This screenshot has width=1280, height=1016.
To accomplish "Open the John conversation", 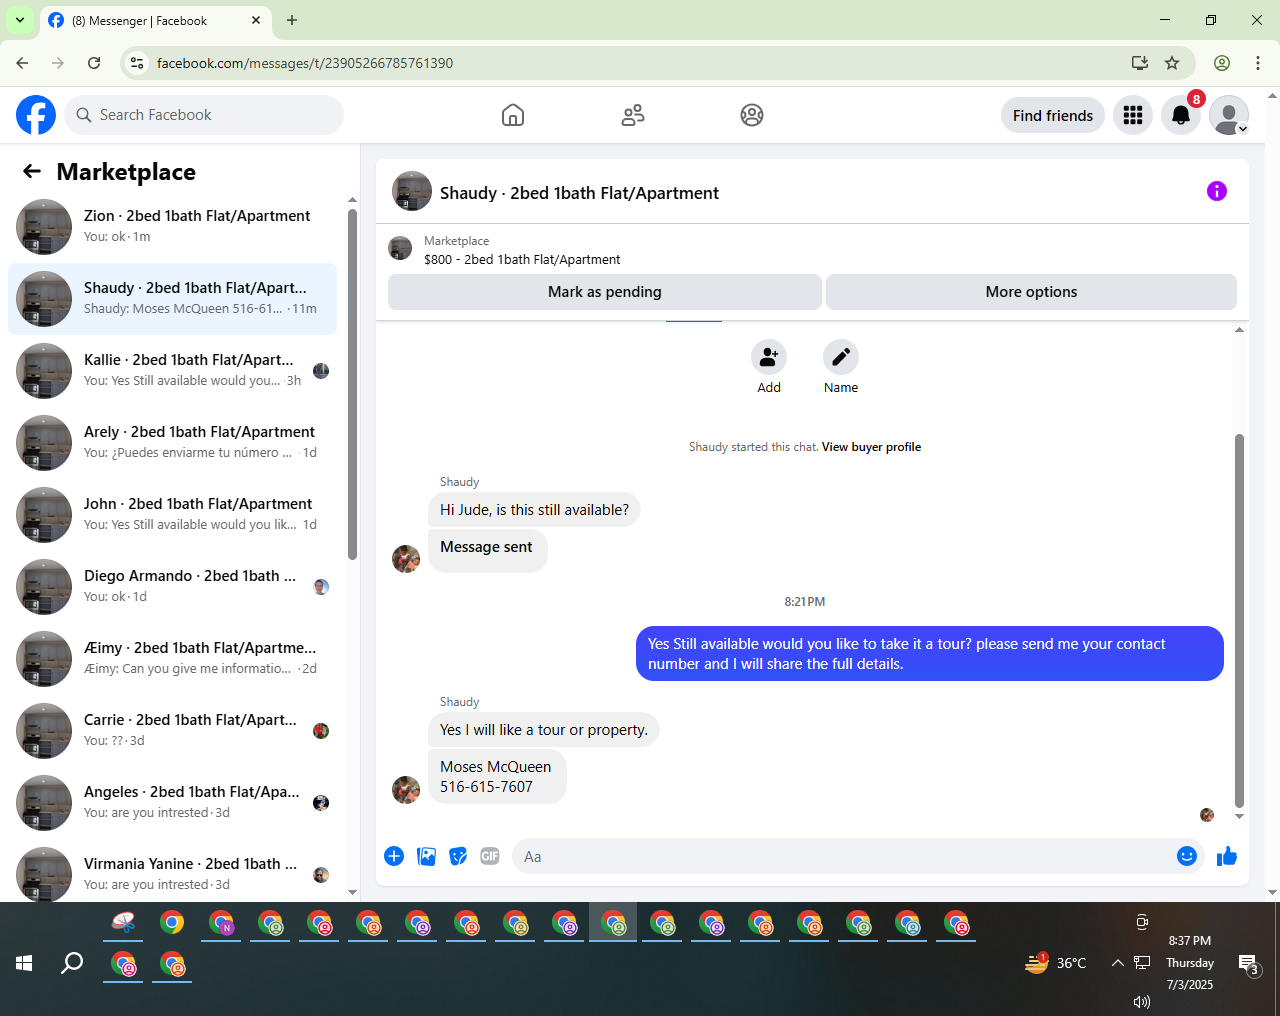I will point(173,515).
